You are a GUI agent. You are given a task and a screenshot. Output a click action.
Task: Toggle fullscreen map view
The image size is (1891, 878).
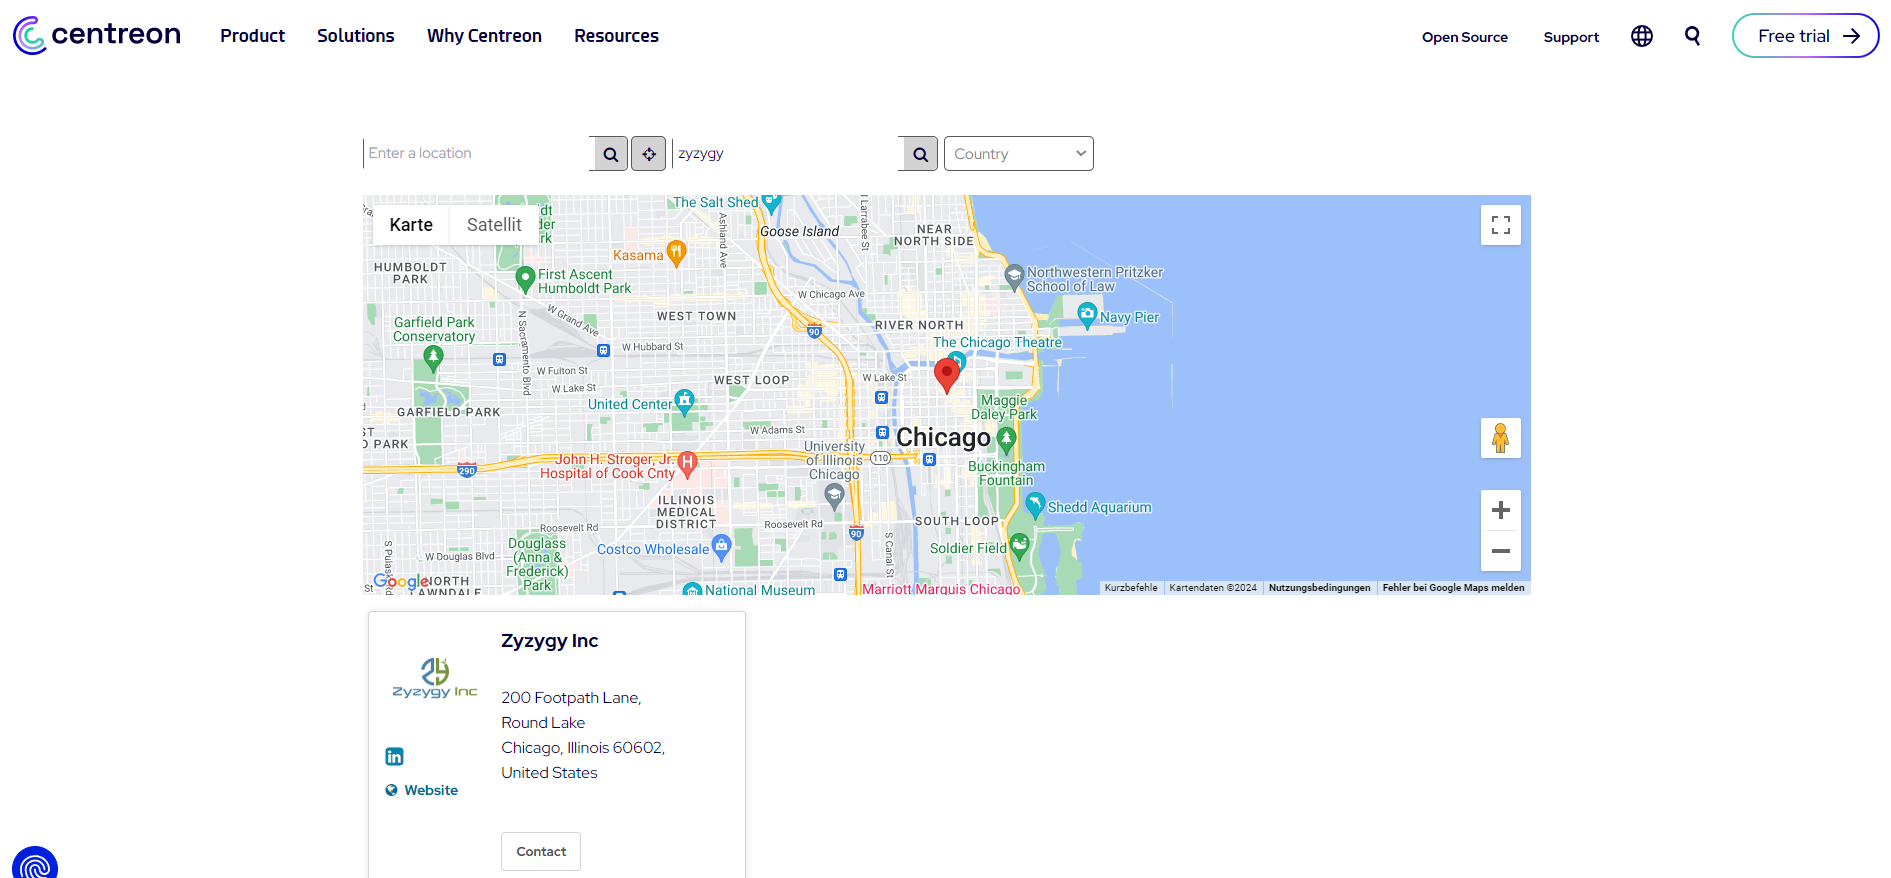tap(1501, 225)
